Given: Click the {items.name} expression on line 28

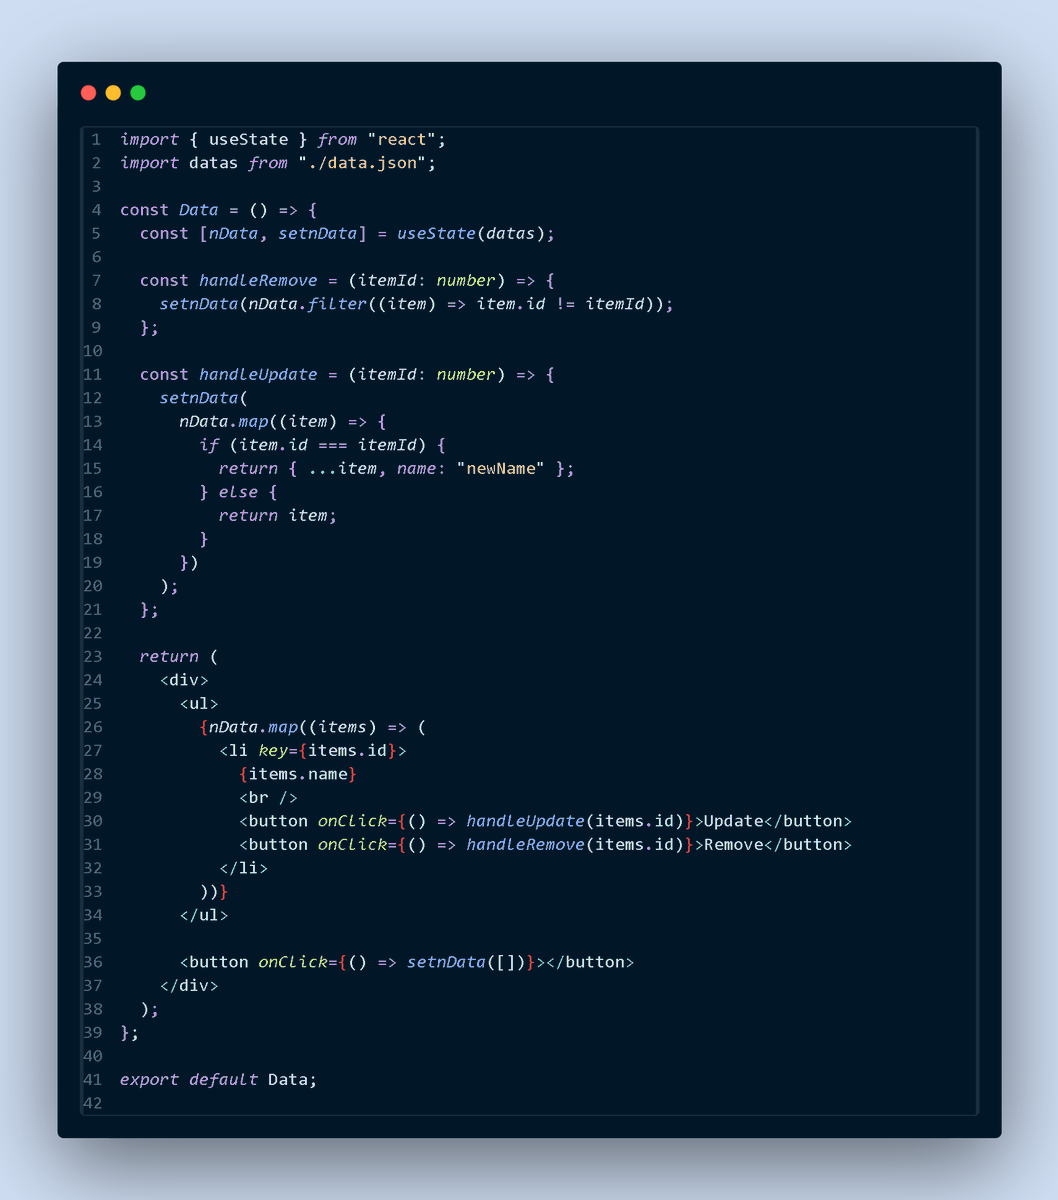Looking at the screenshot, I should click(x=298, y=774).
